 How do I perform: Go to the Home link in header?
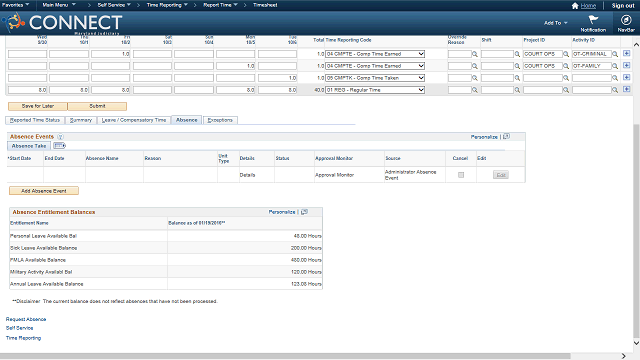coord(588,6)
